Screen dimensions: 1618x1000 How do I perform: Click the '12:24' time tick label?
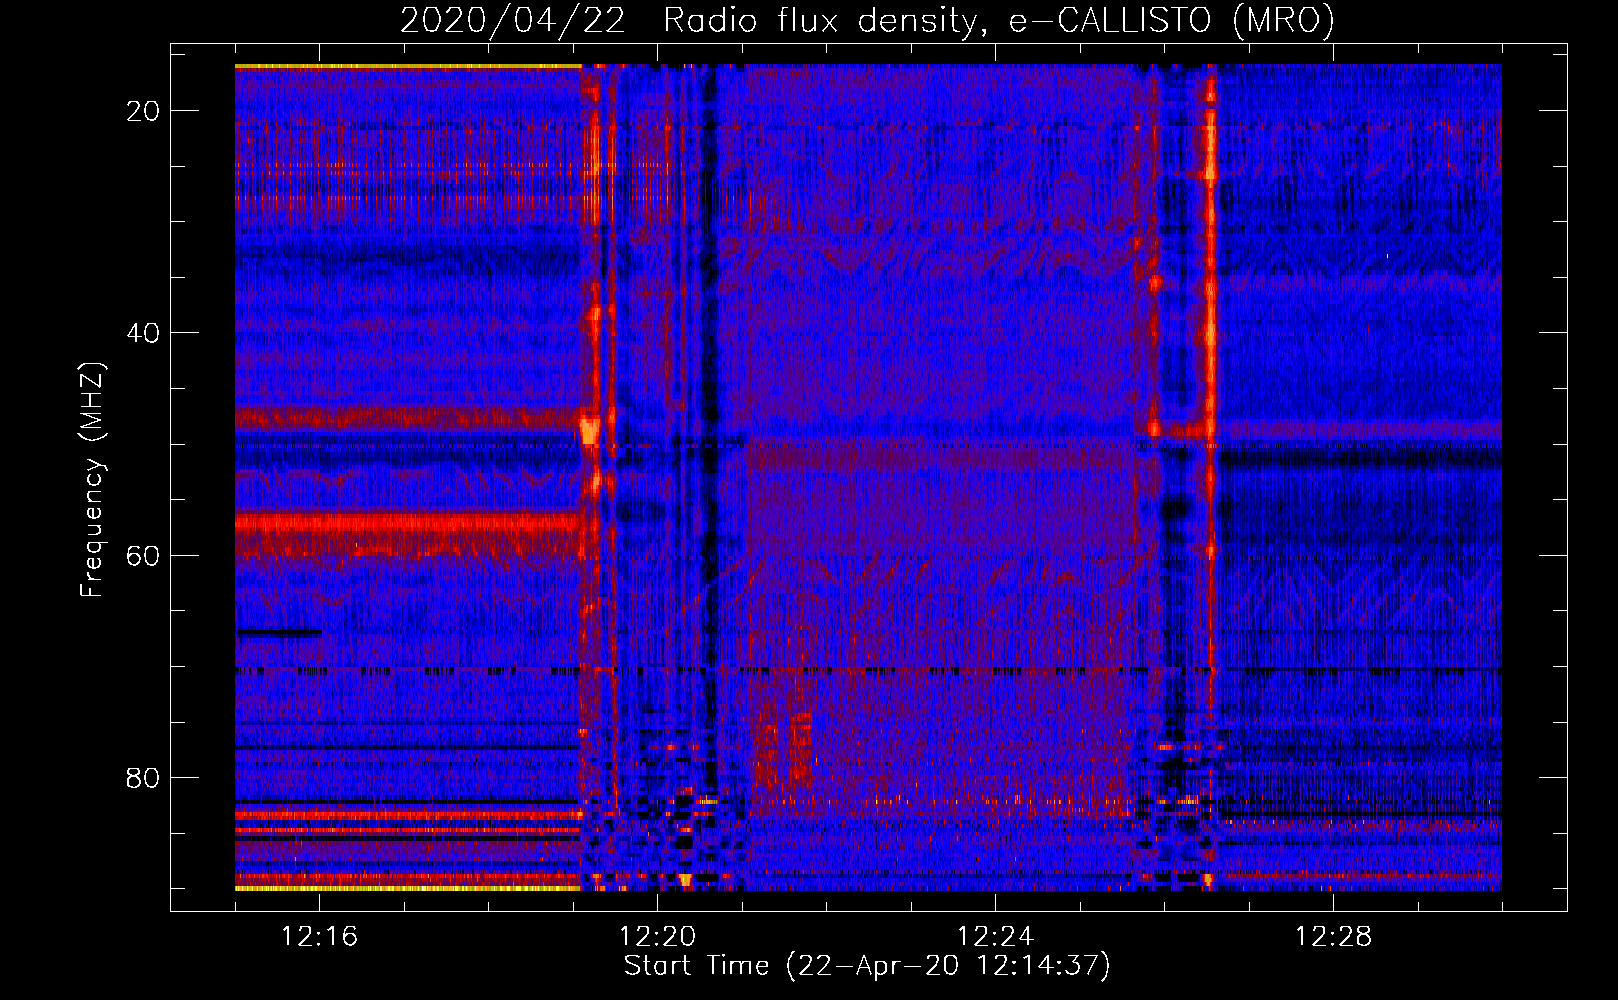click(x=995, y=937)
